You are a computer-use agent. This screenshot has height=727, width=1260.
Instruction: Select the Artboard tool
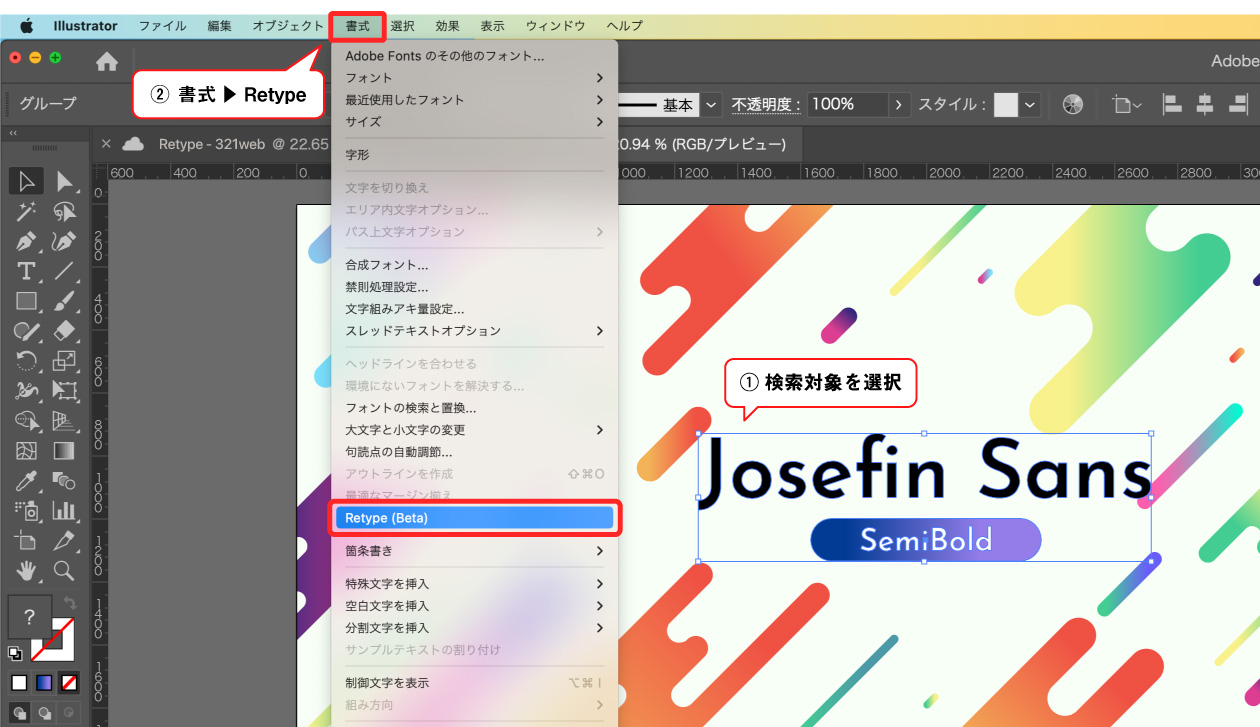[27, 541]
